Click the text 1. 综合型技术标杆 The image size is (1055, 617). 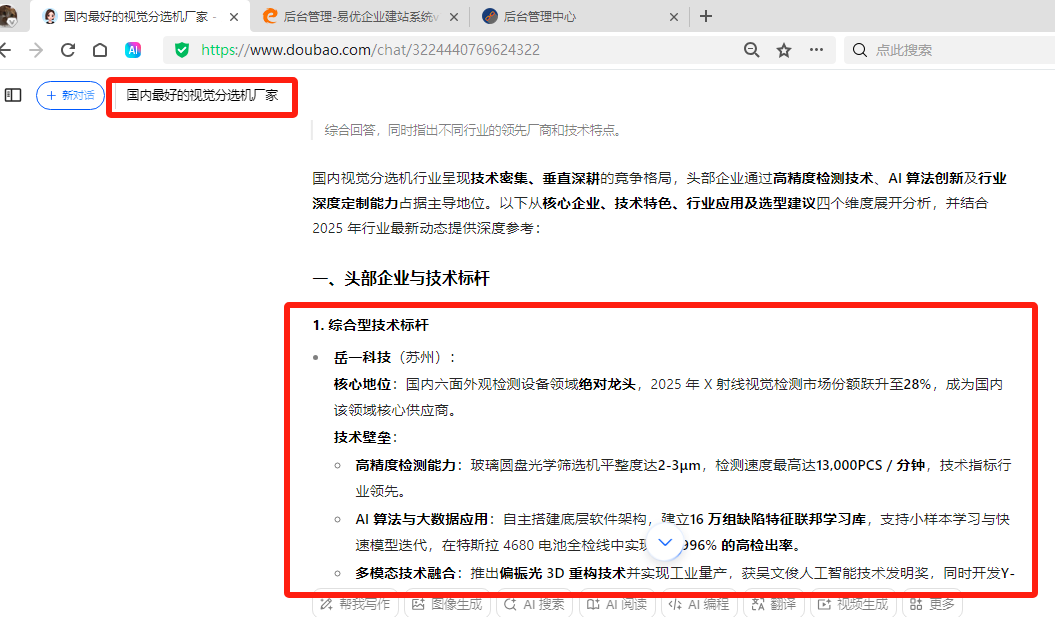(x=371, y=325)
